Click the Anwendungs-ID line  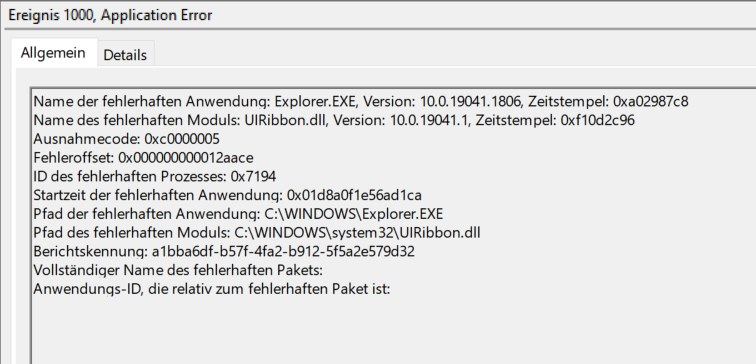click(212, 289)
